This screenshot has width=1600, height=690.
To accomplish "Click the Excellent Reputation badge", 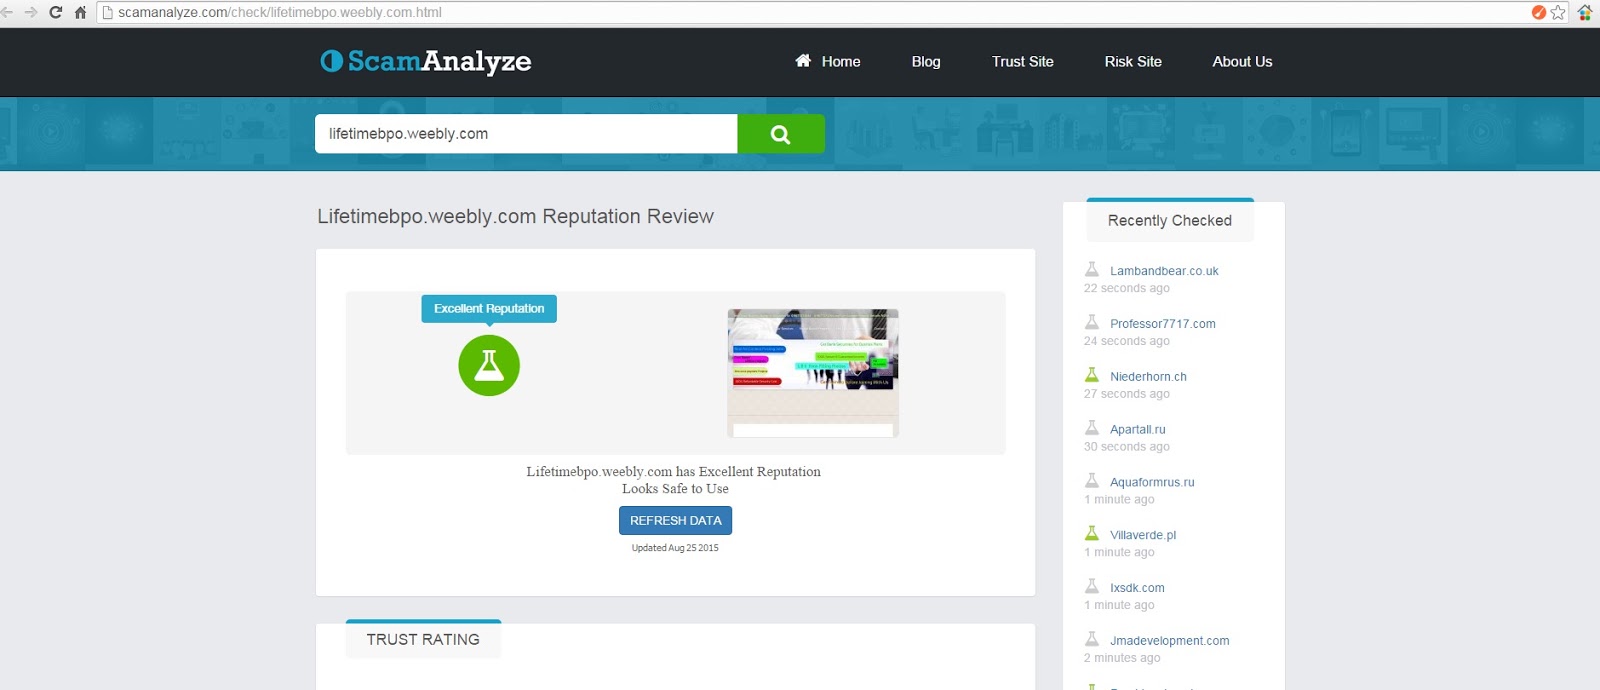I will [x=489, y=309].
